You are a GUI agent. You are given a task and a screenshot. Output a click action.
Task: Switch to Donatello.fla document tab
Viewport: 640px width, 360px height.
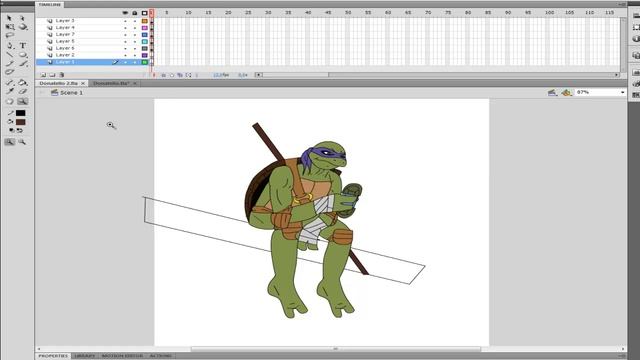pos(111,83)
